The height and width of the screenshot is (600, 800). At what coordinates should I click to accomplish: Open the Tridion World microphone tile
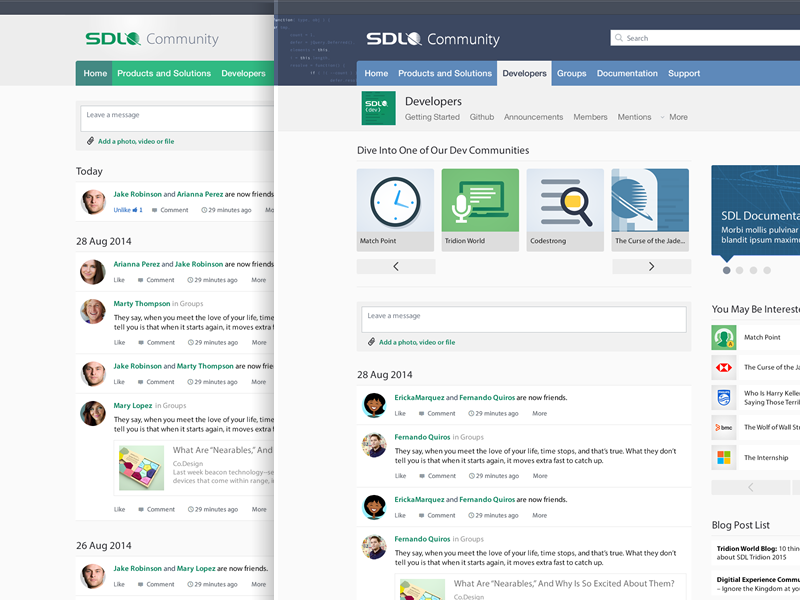click(x=480, y=209)
